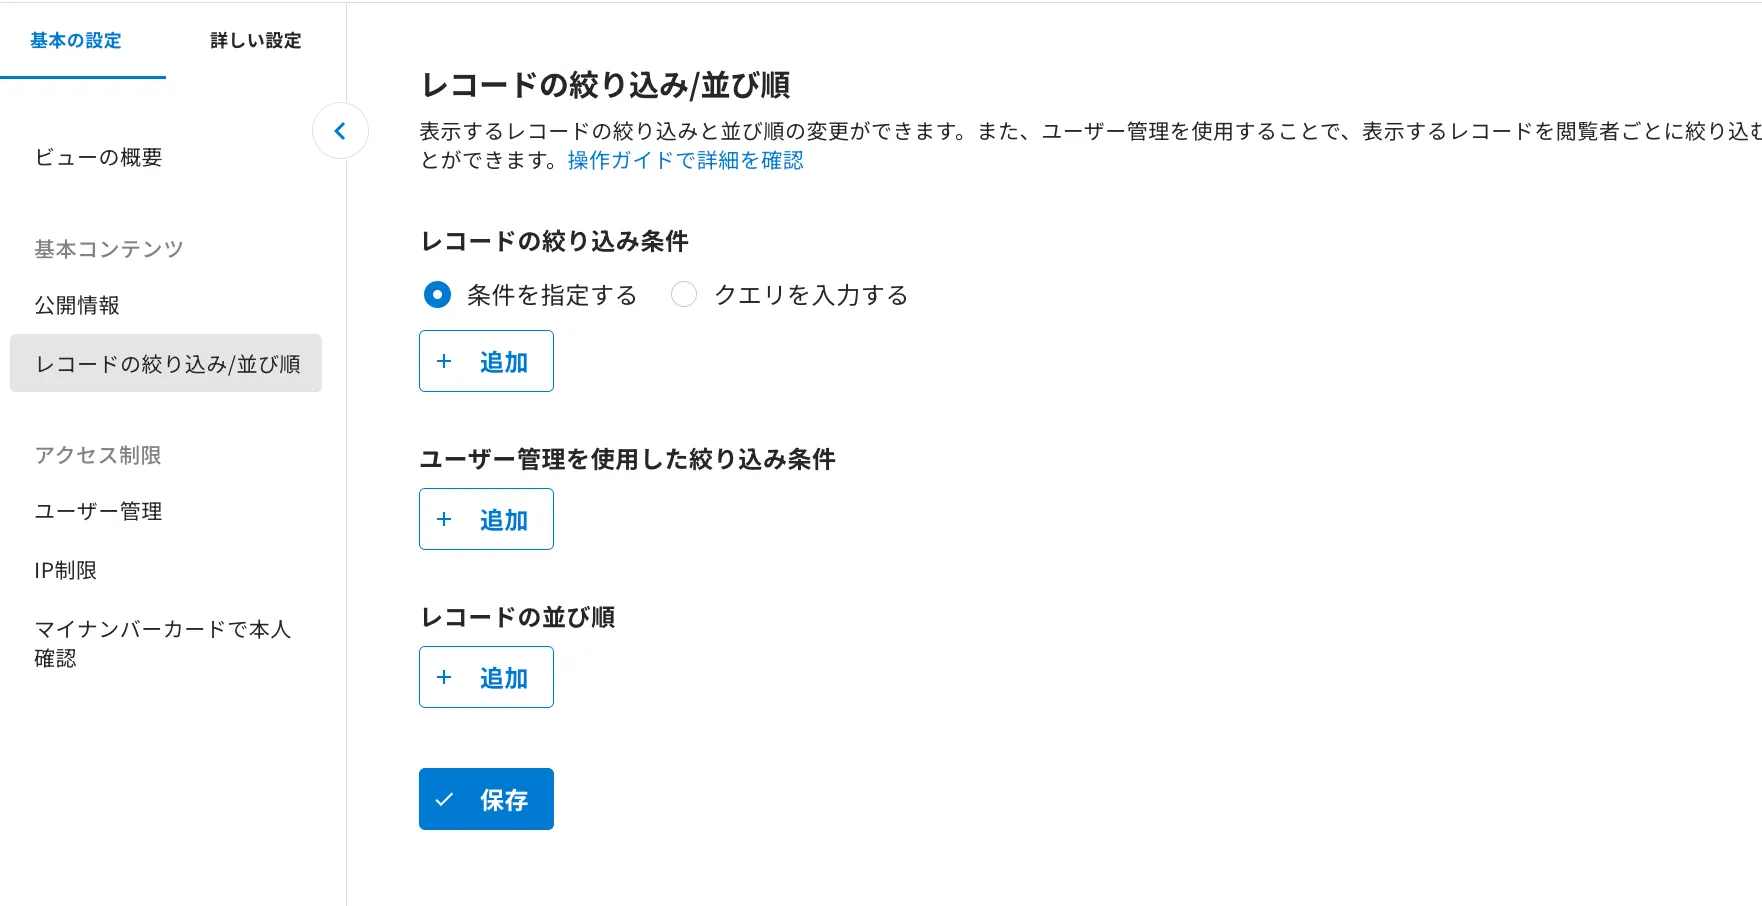Collapse the sidebar with the chevron button
Viewport: 1762px width, 906px height.
point(340,131)
